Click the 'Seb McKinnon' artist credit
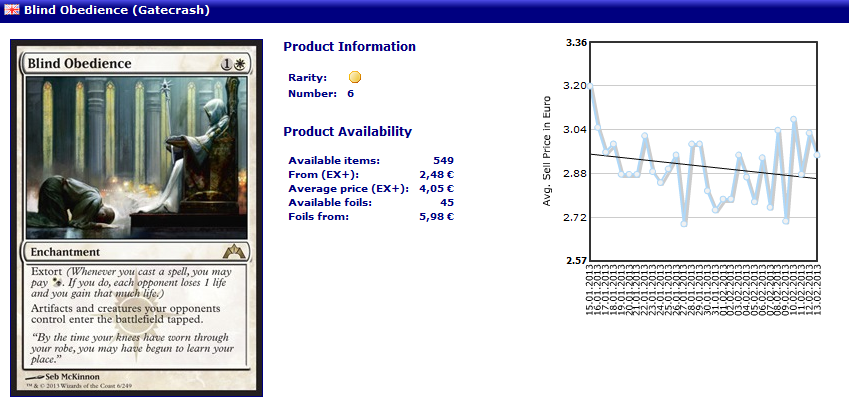This screenshot has height=404, width=849. coord(73,376)
